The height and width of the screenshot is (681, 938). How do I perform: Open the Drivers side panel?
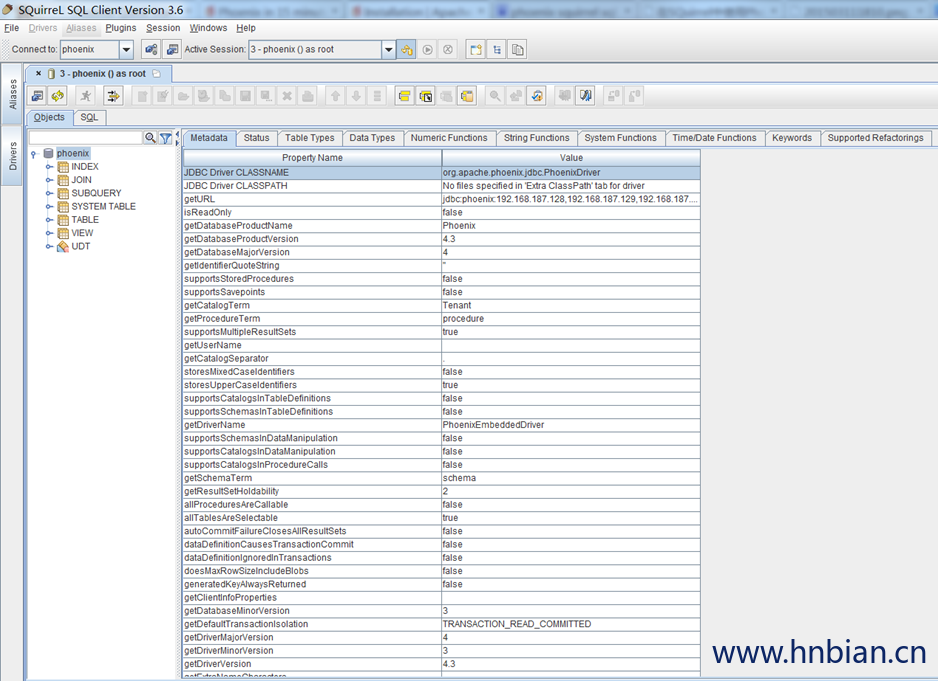13,155
